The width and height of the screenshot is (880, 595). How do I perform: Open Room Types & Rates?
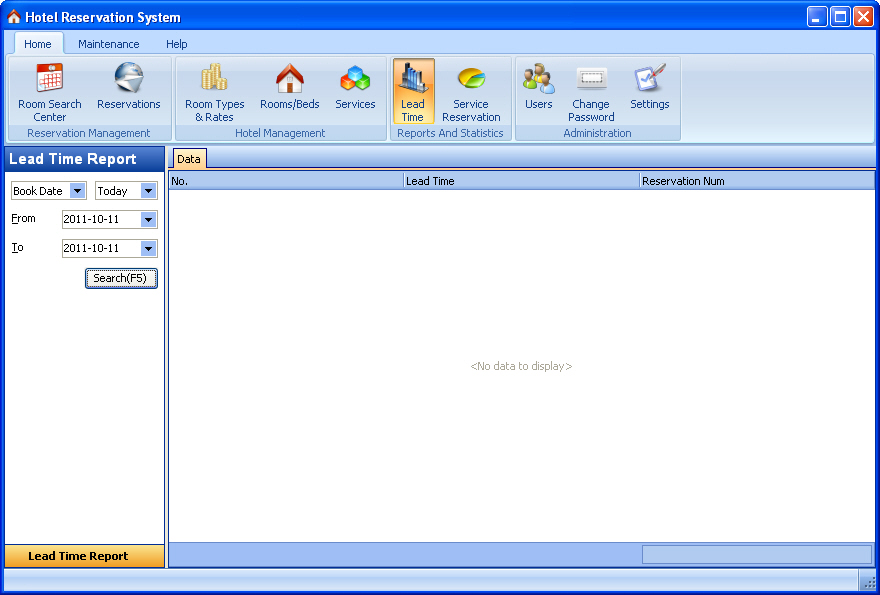[214, 91]
